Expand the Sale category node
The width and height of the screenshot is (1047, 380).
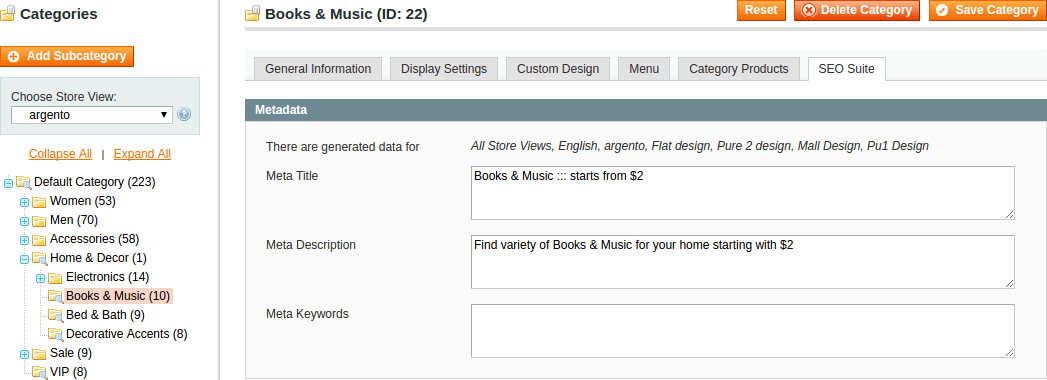pyautogui.click(x=25, y=353)
